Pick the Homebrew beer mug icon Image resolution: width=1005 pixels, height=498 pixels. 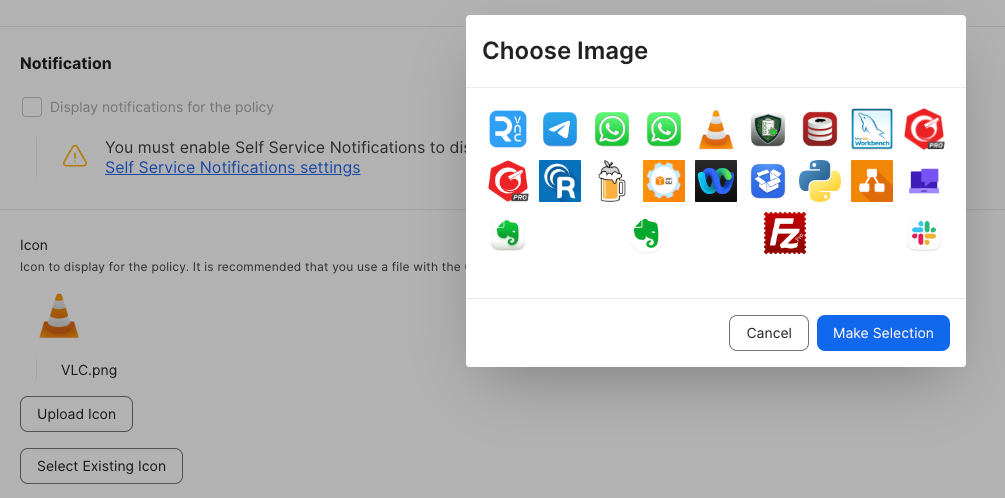click(x=611, y=181)
